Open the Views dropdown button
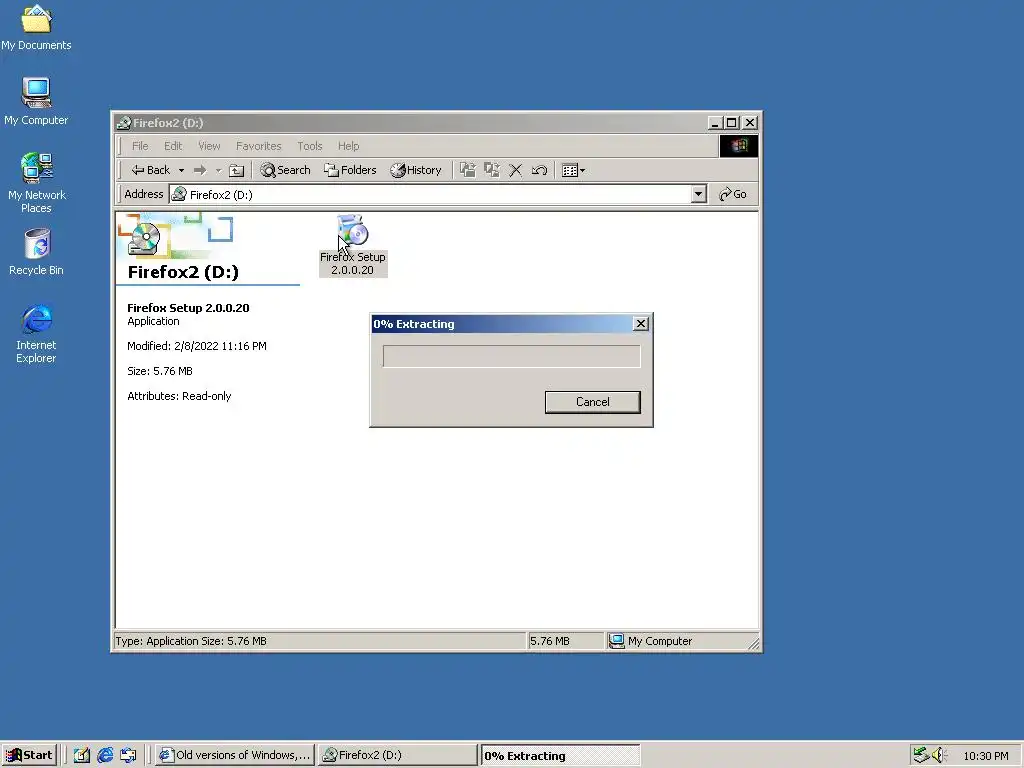Image resolution: width=1024 pixels, height=768 pixels. [573, 170]
